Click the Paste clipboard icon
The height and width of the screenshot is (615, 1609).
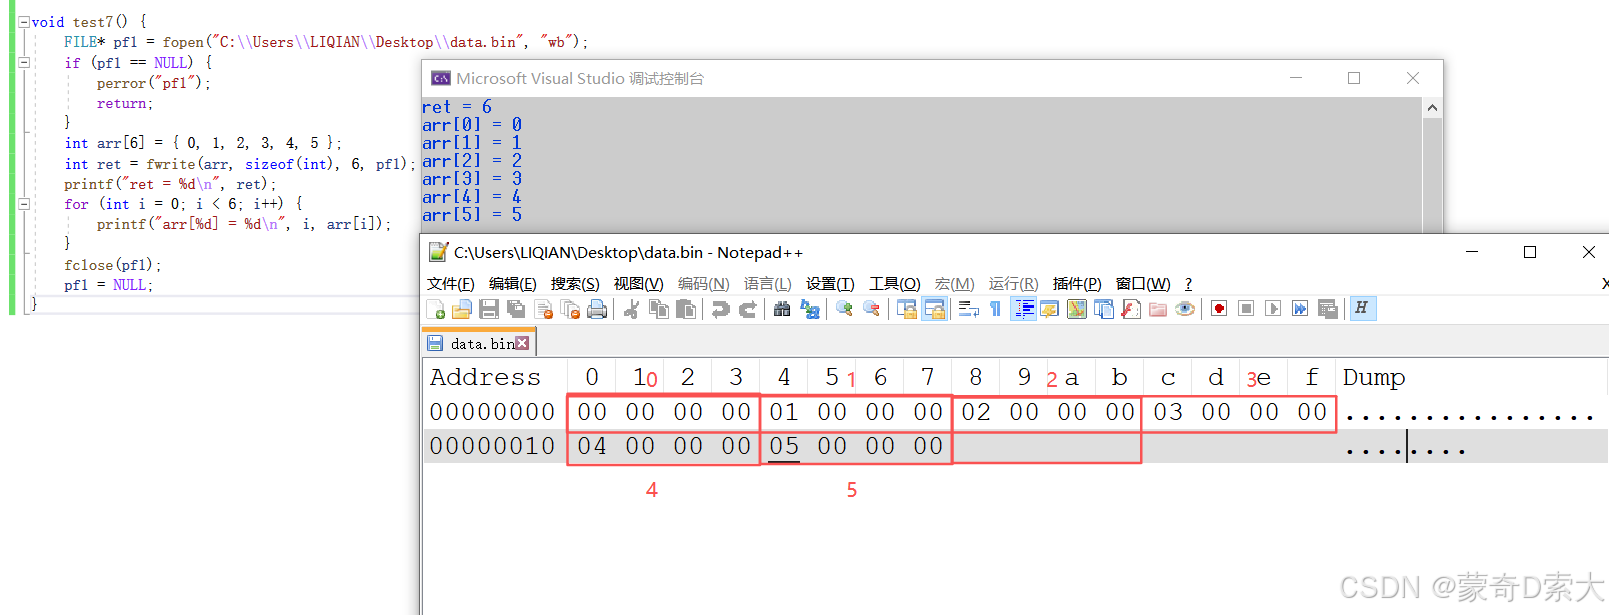coord(685,309)
